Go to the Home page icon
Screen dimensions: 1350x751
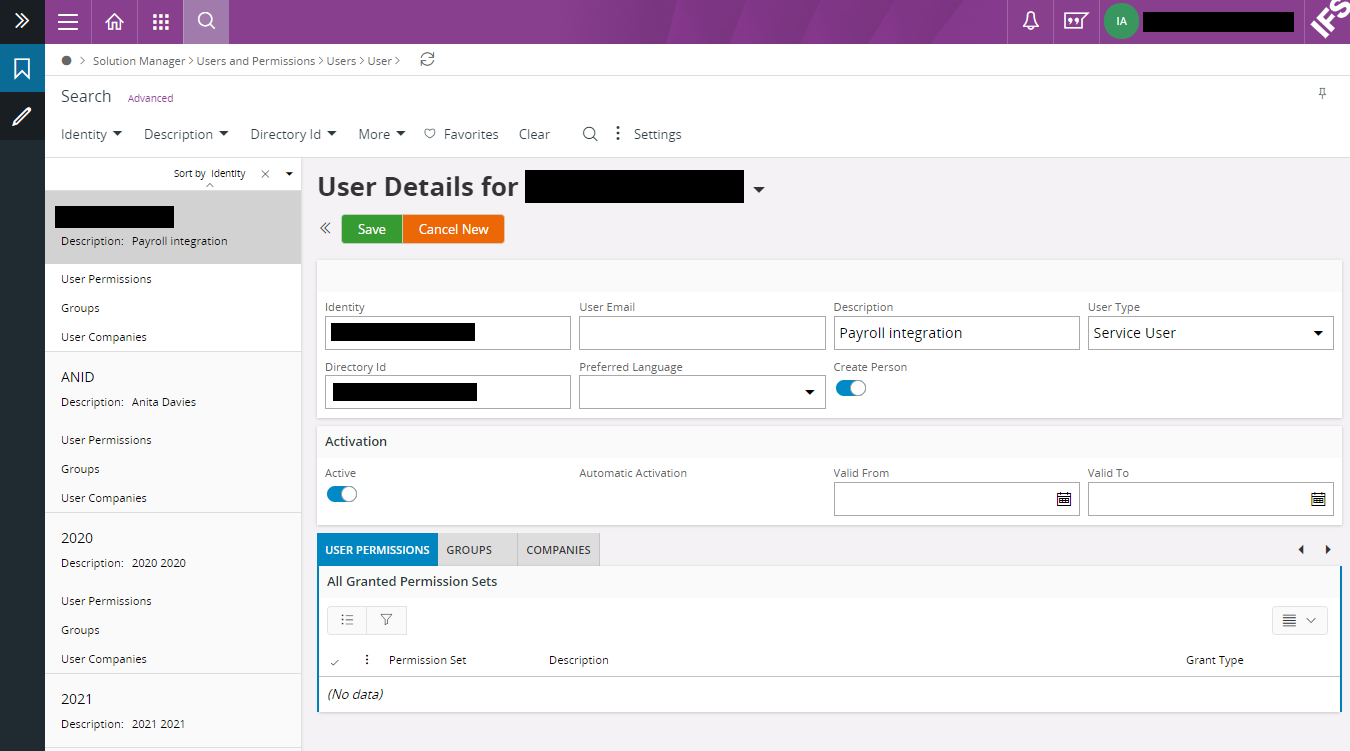coord(114,22)
